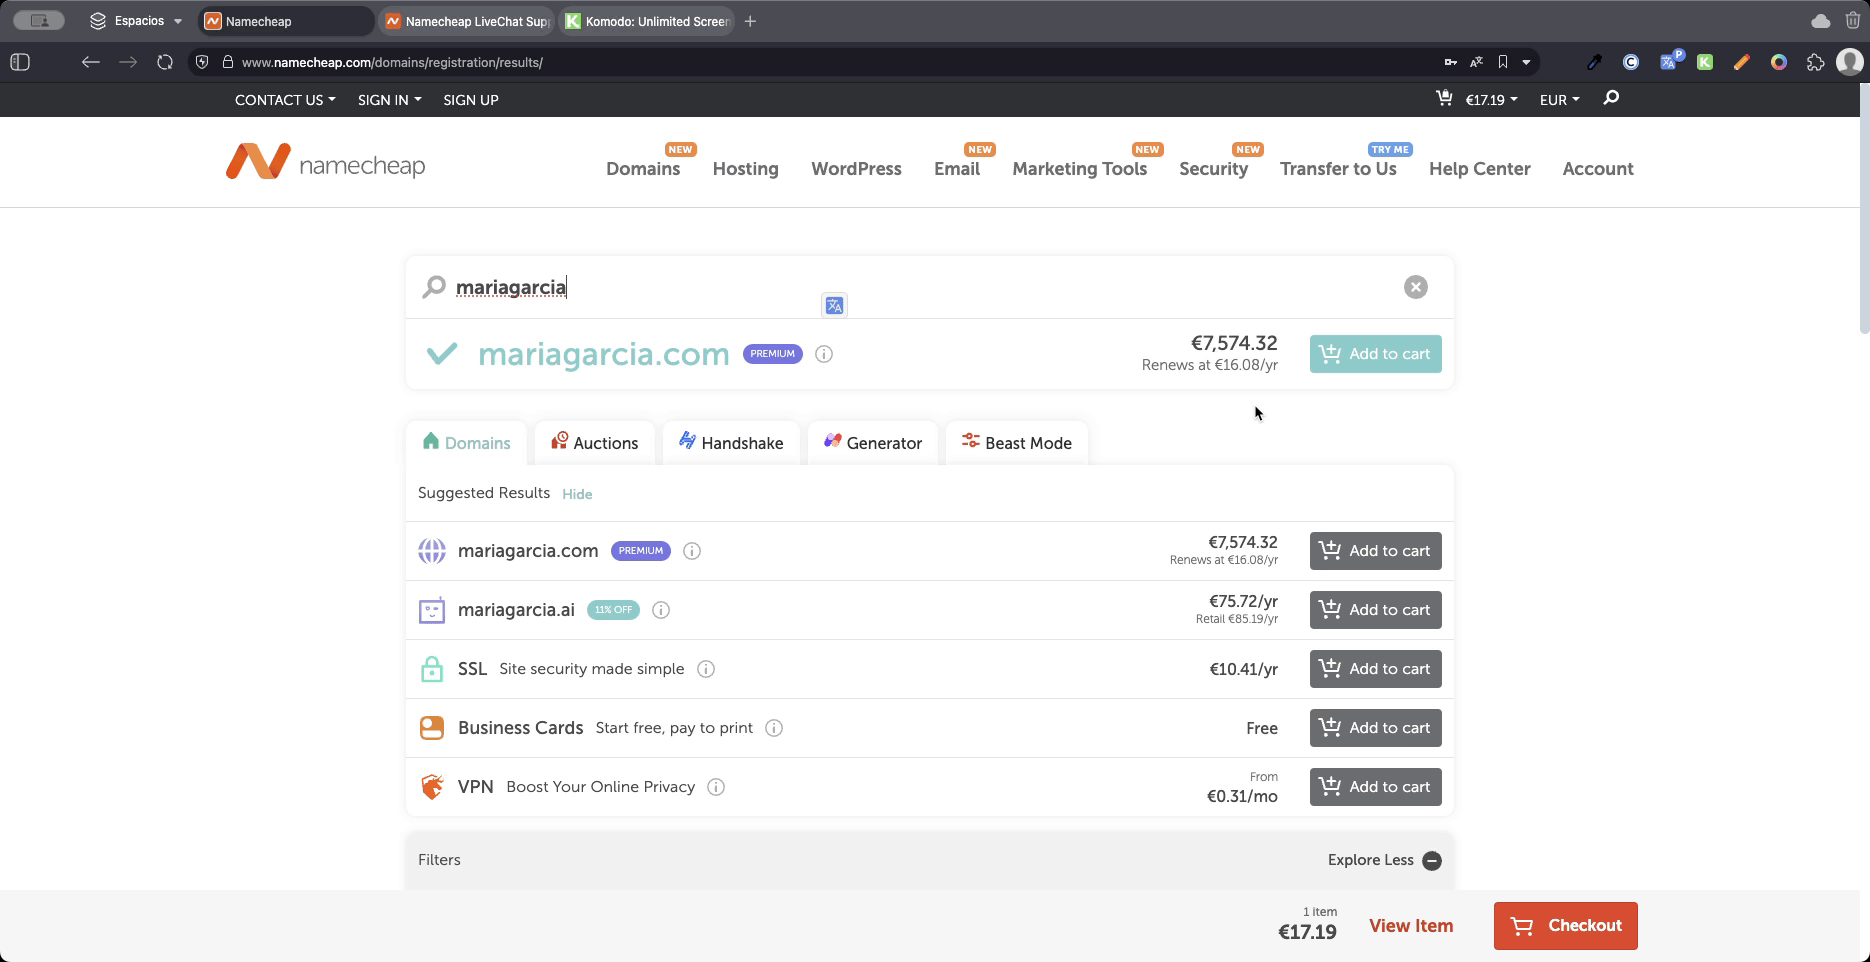Click the shopping cart icon in top bar
The width and height of the screenshot is (1870, 962).
click(x=1444, y=98)
